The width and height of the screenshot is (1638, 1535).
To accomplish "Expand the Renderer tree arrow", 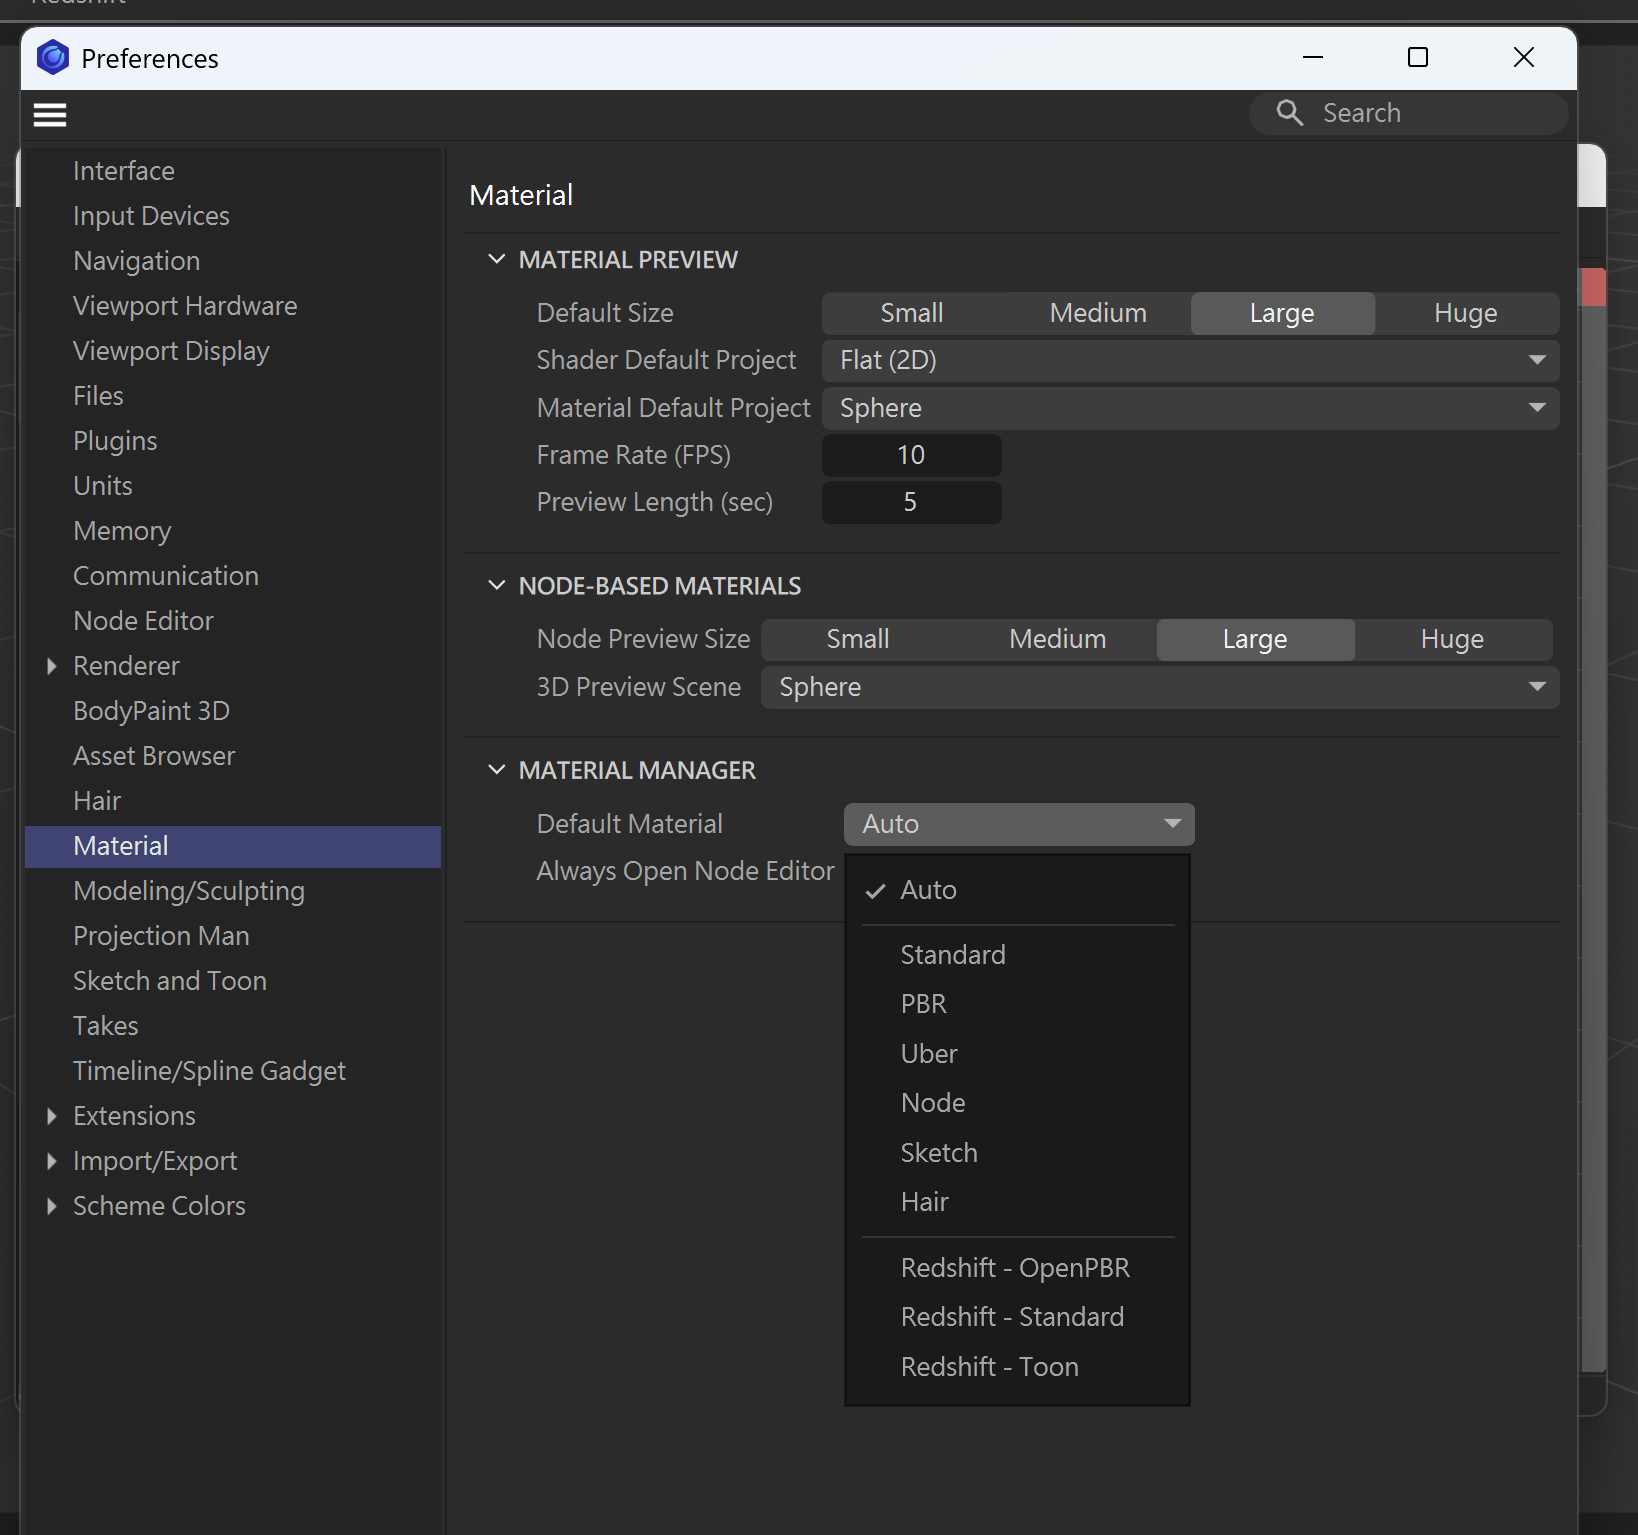I will pyautogui.click(x=52, y=666).
